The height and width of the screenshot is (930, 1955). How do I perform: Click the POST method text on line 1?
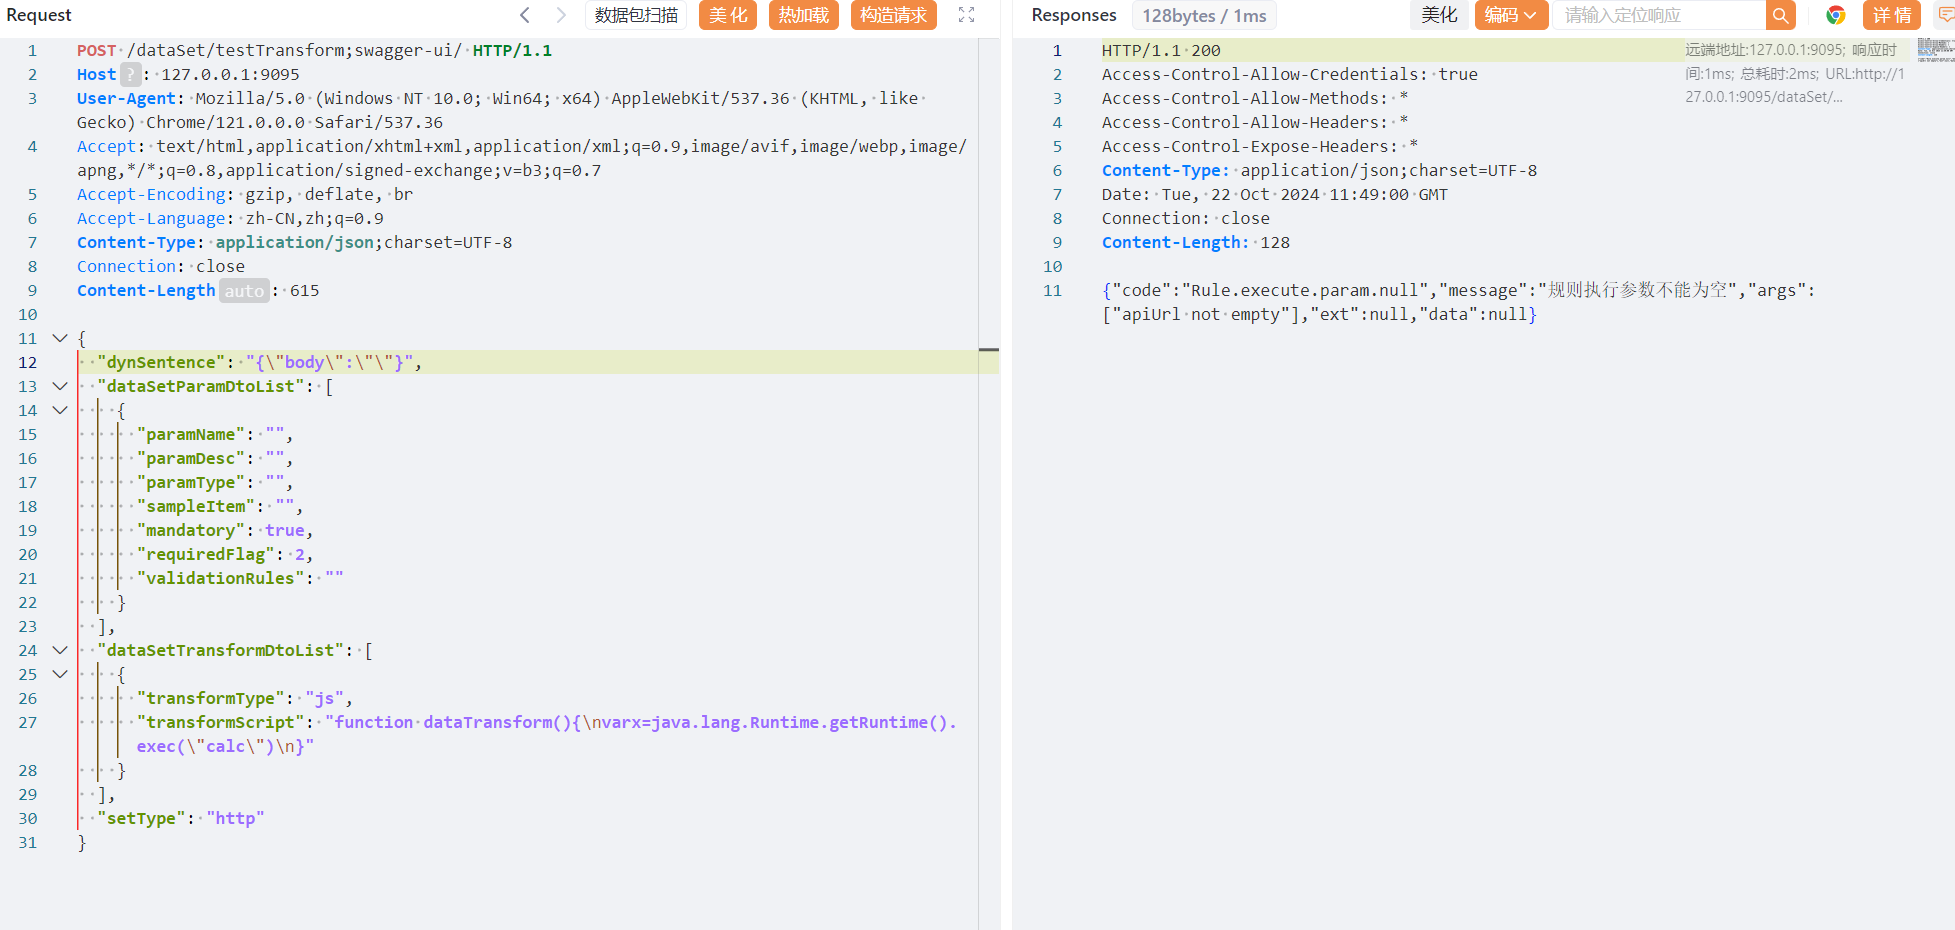coord(96,50)
